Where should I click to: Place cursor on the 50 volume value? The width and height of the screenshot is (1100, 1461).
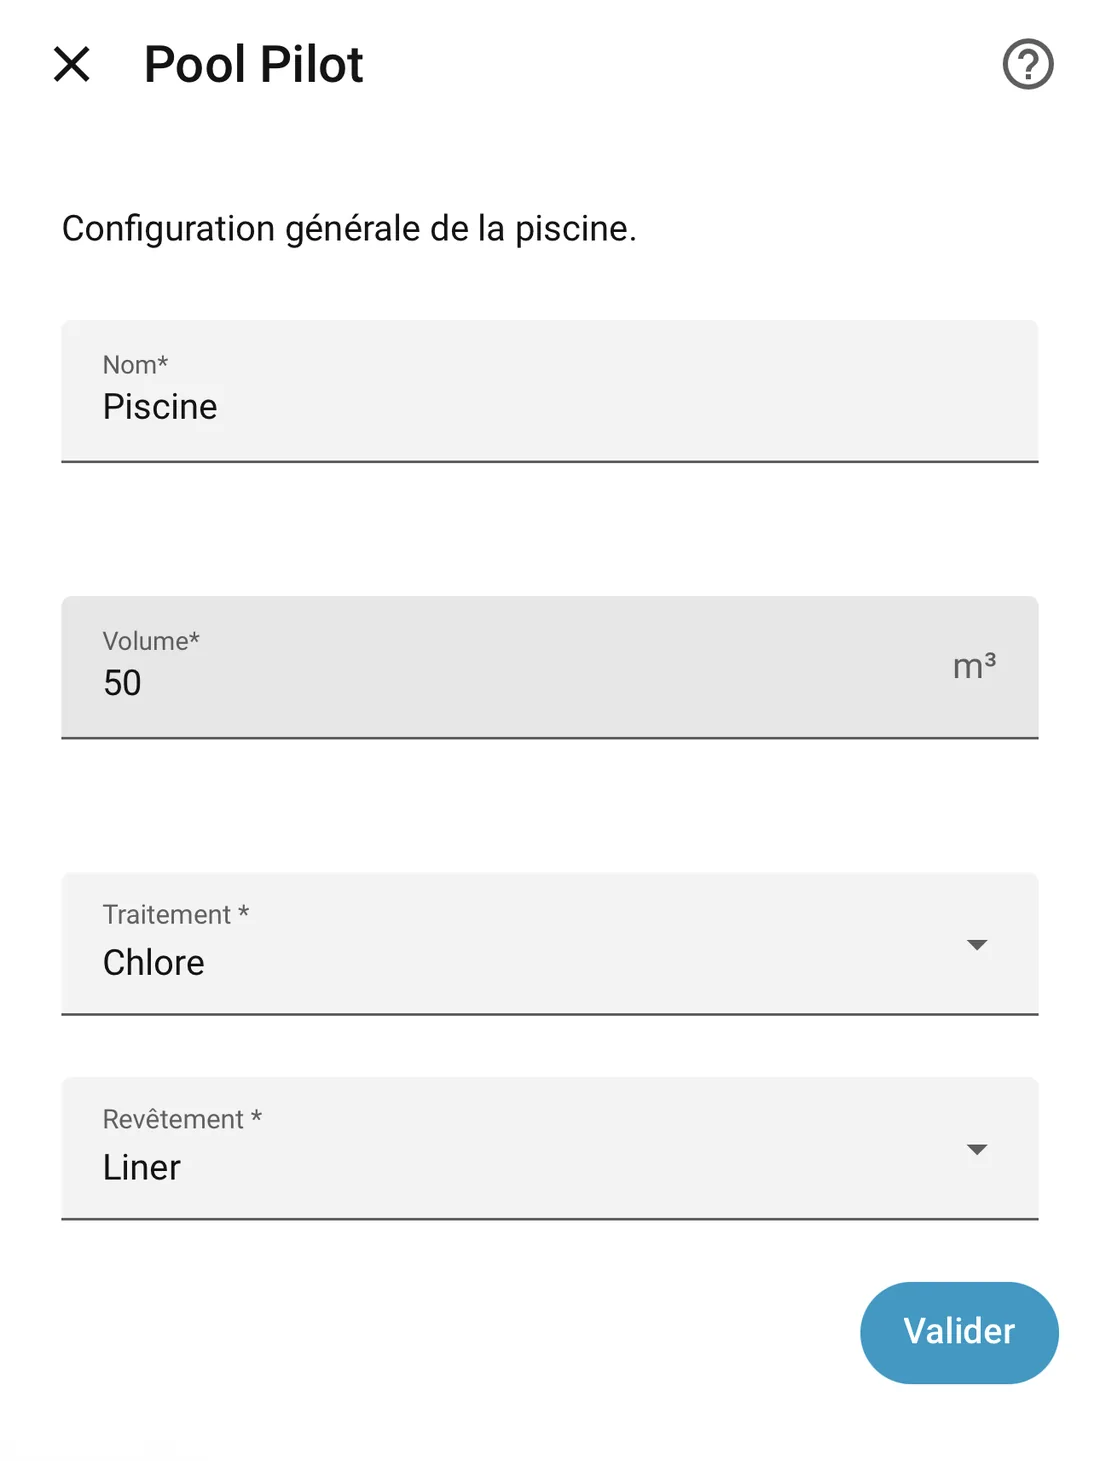[x=122, y=683]
